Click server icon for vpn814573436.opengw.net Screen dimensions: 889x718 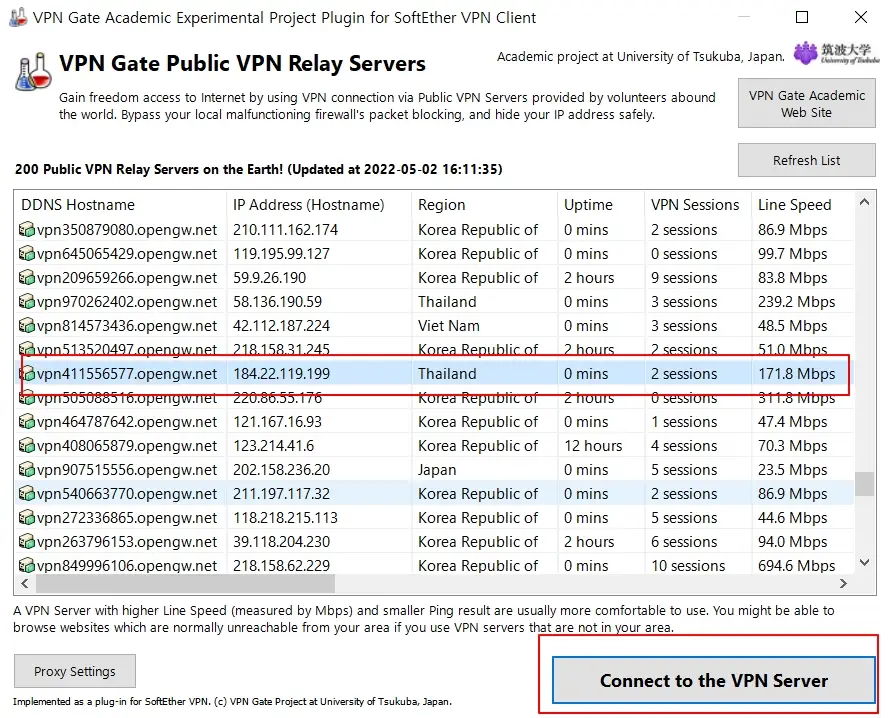[x=27, y=326]
